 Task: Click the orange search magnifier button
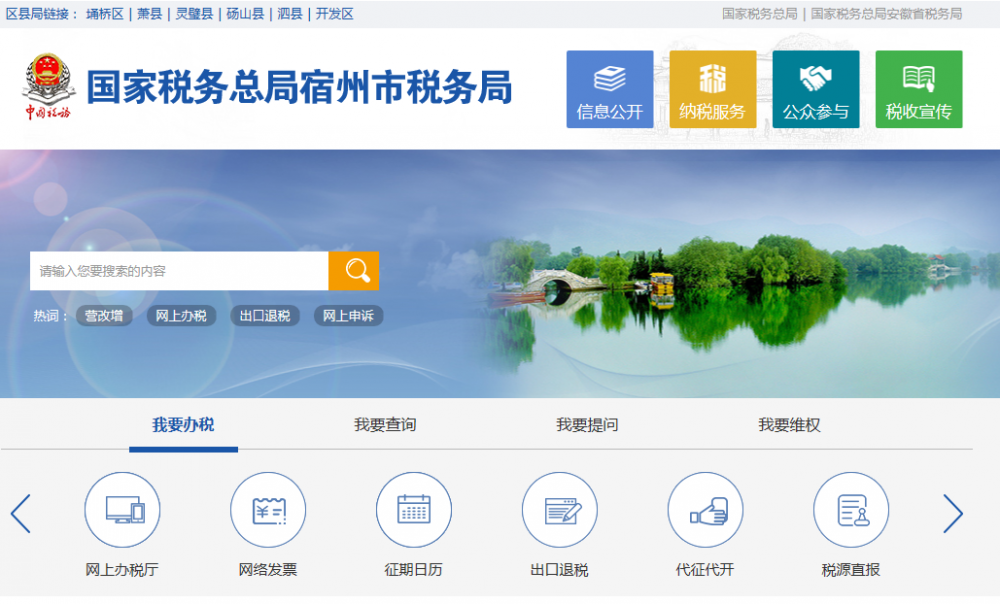coord(354,271)
